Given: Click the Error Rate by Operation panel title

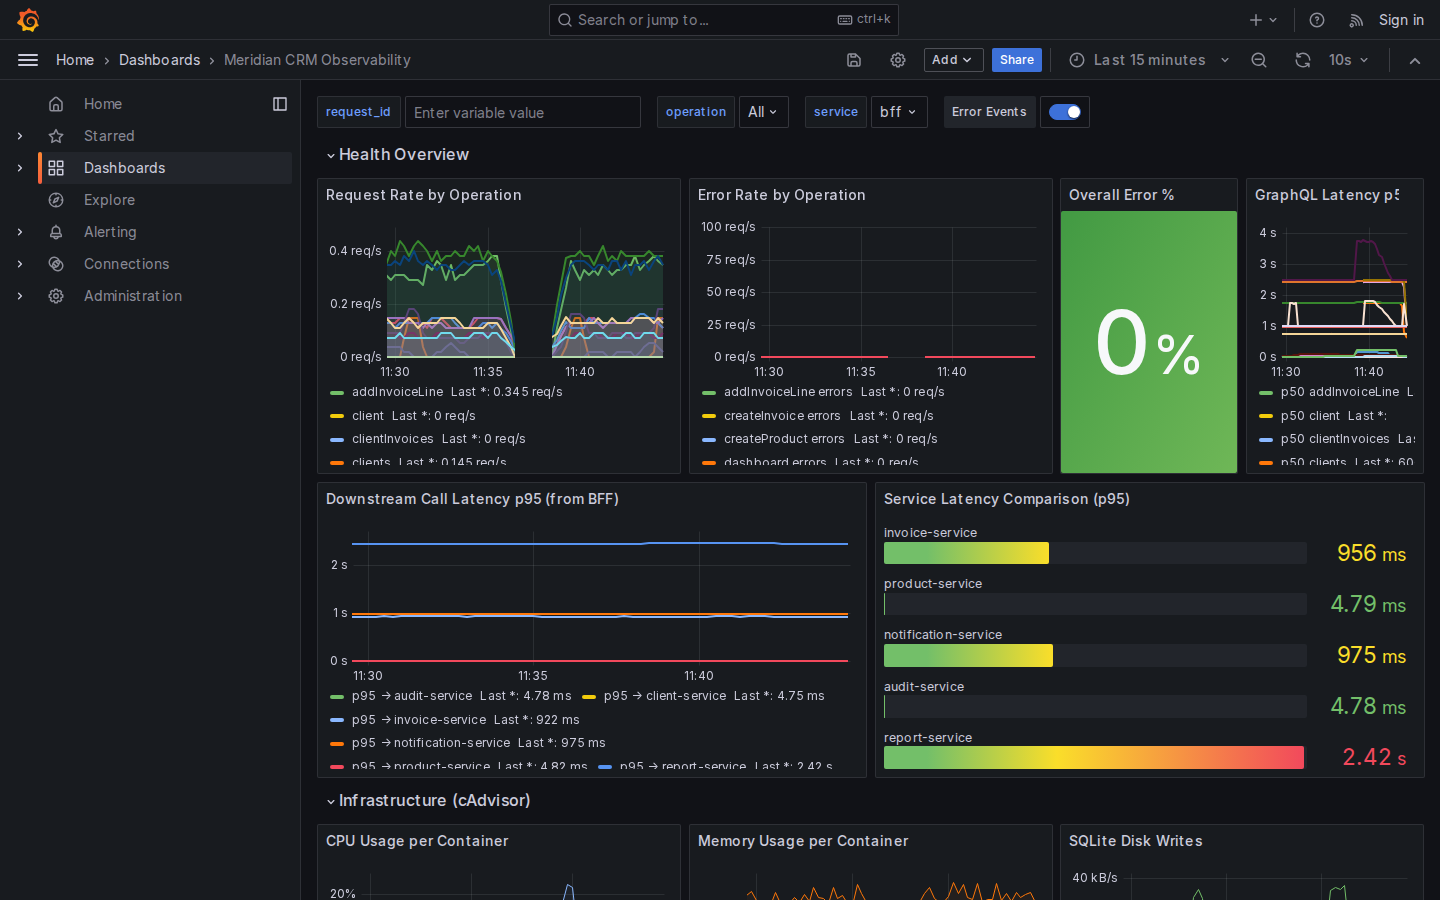Looking at the screenshot, I should click(x=781, y=195).
